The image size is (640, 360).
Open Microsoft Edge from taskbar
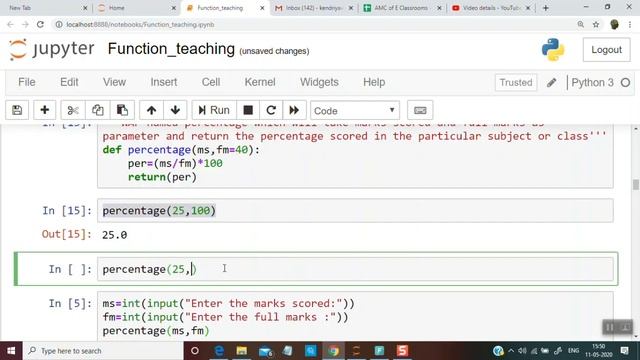point(219,351)
